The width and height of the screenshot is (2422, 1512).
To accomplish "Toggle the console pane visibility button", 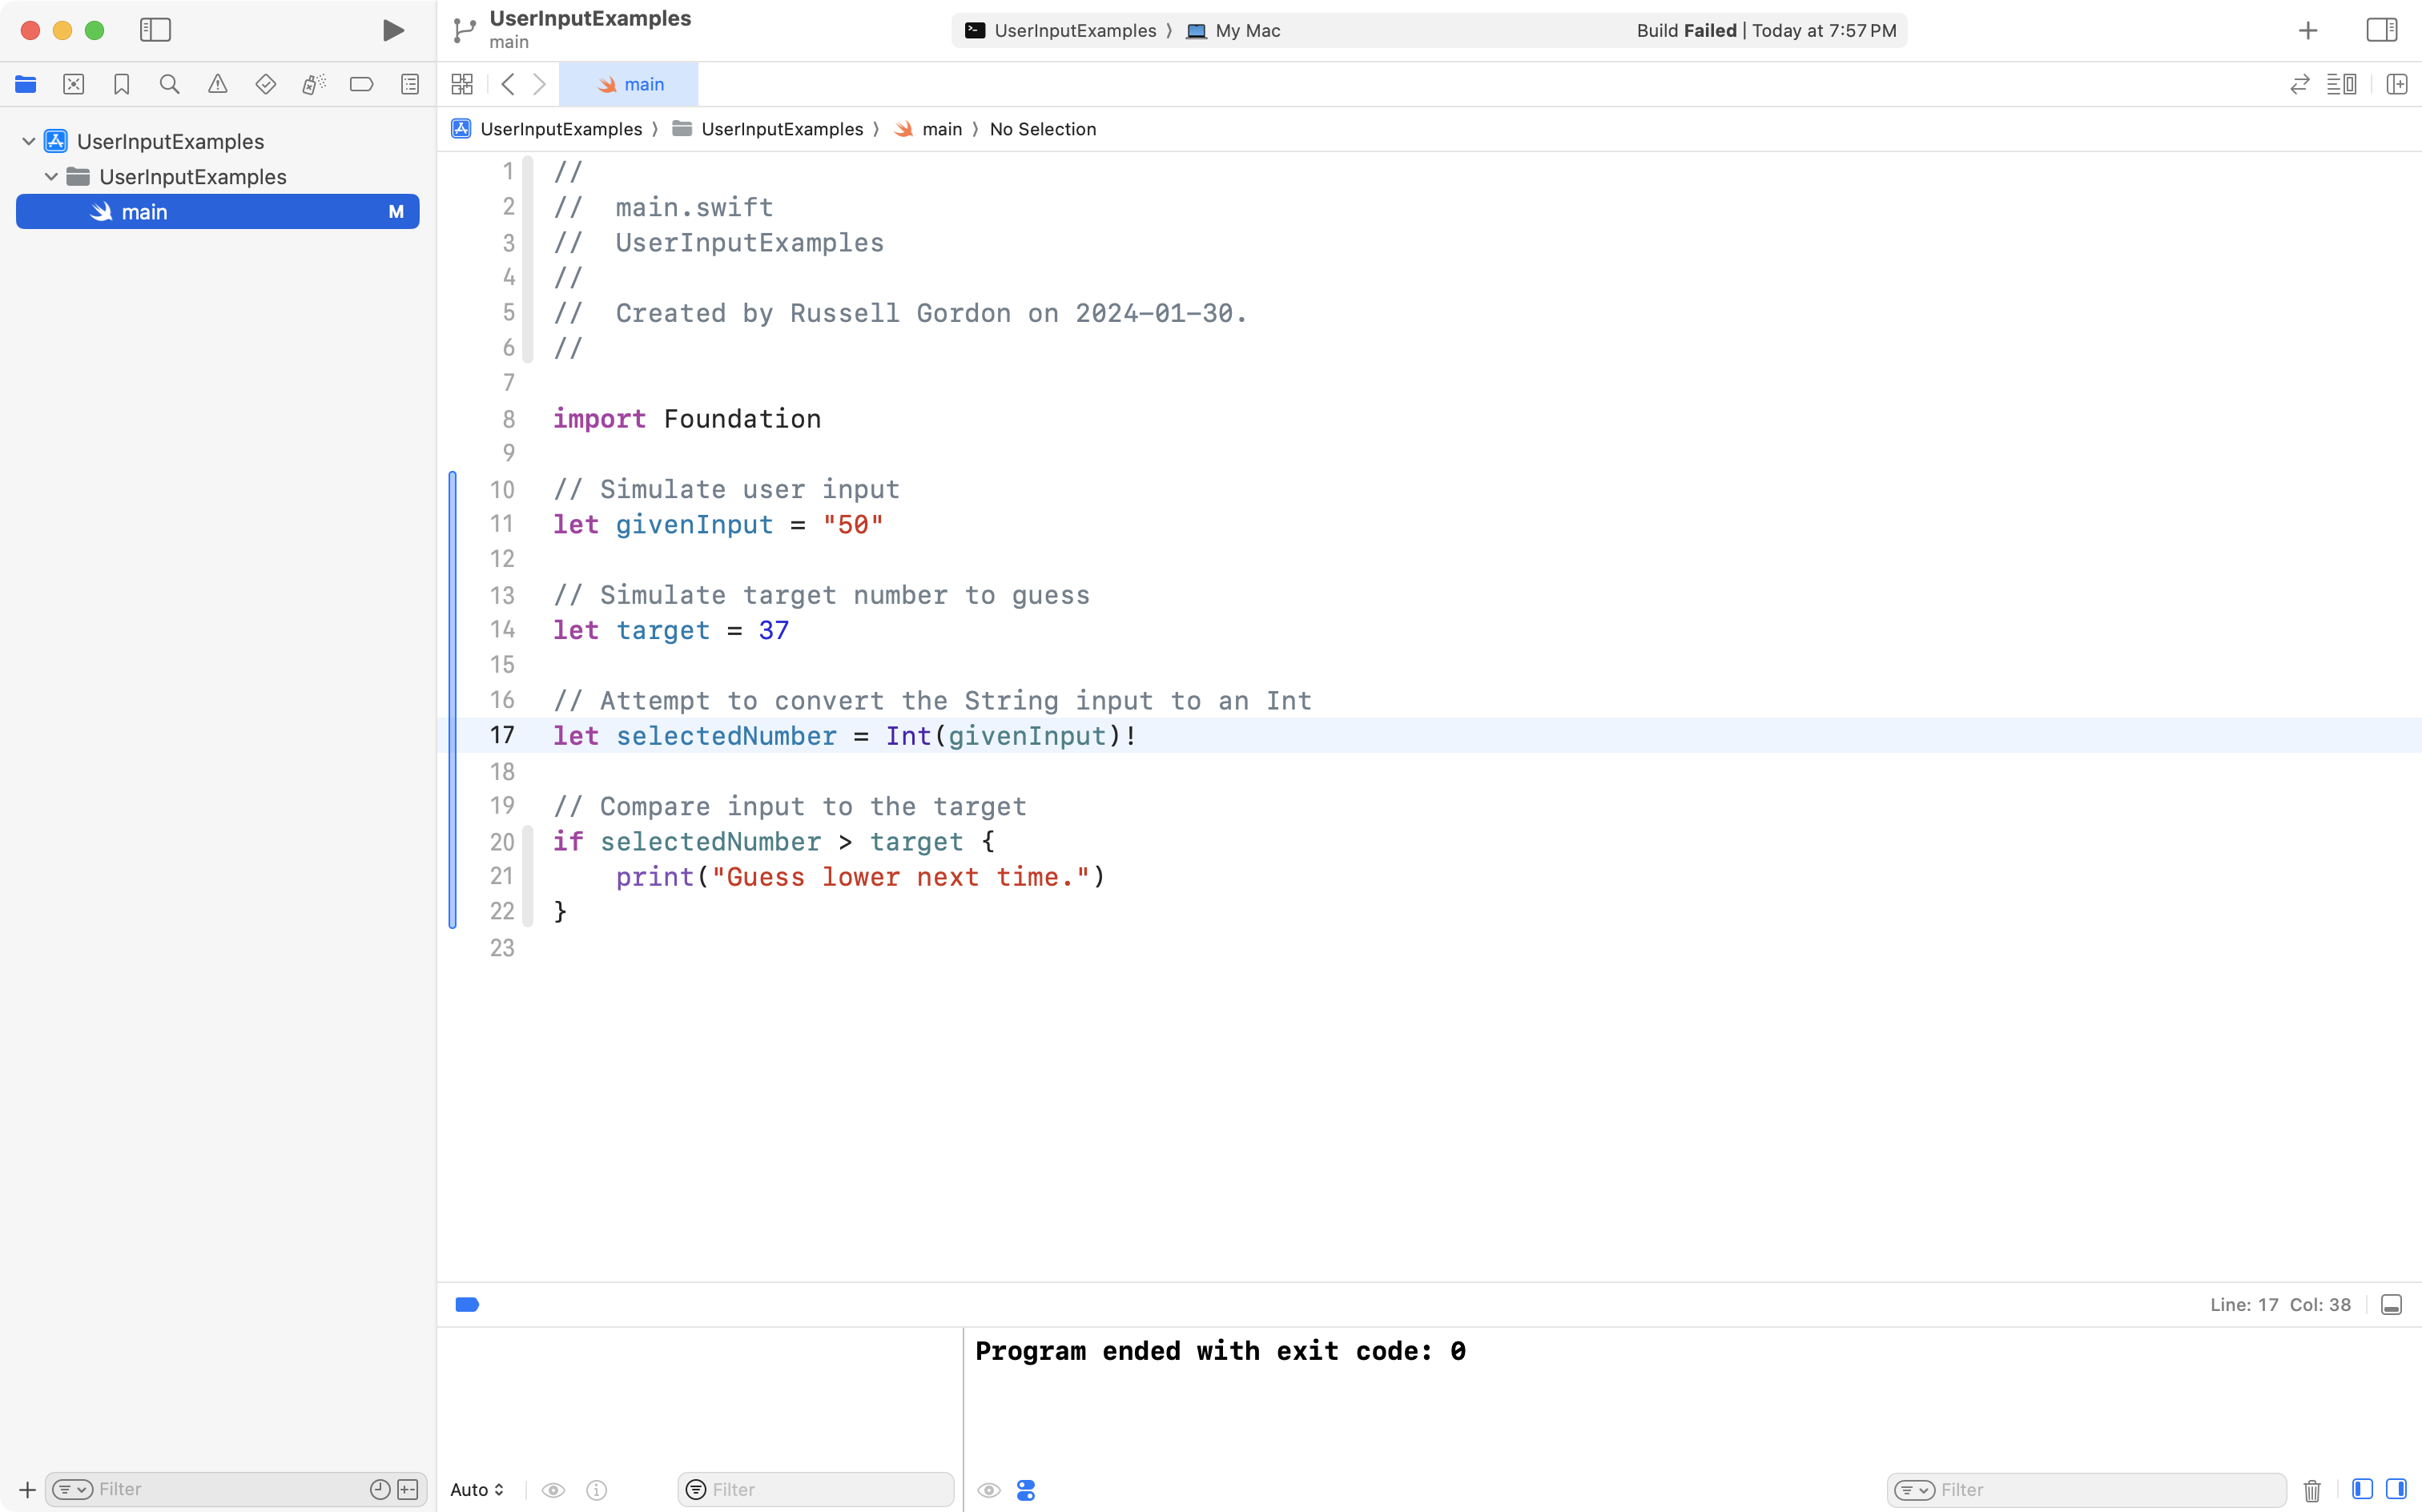I will click(x=2397, y=1489).
